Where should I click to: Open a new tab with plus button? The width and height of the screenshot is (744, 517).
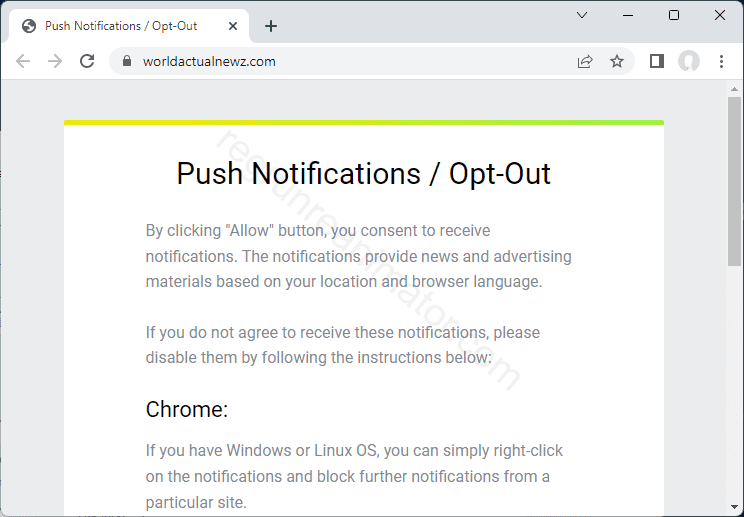[x=271, y=26]
